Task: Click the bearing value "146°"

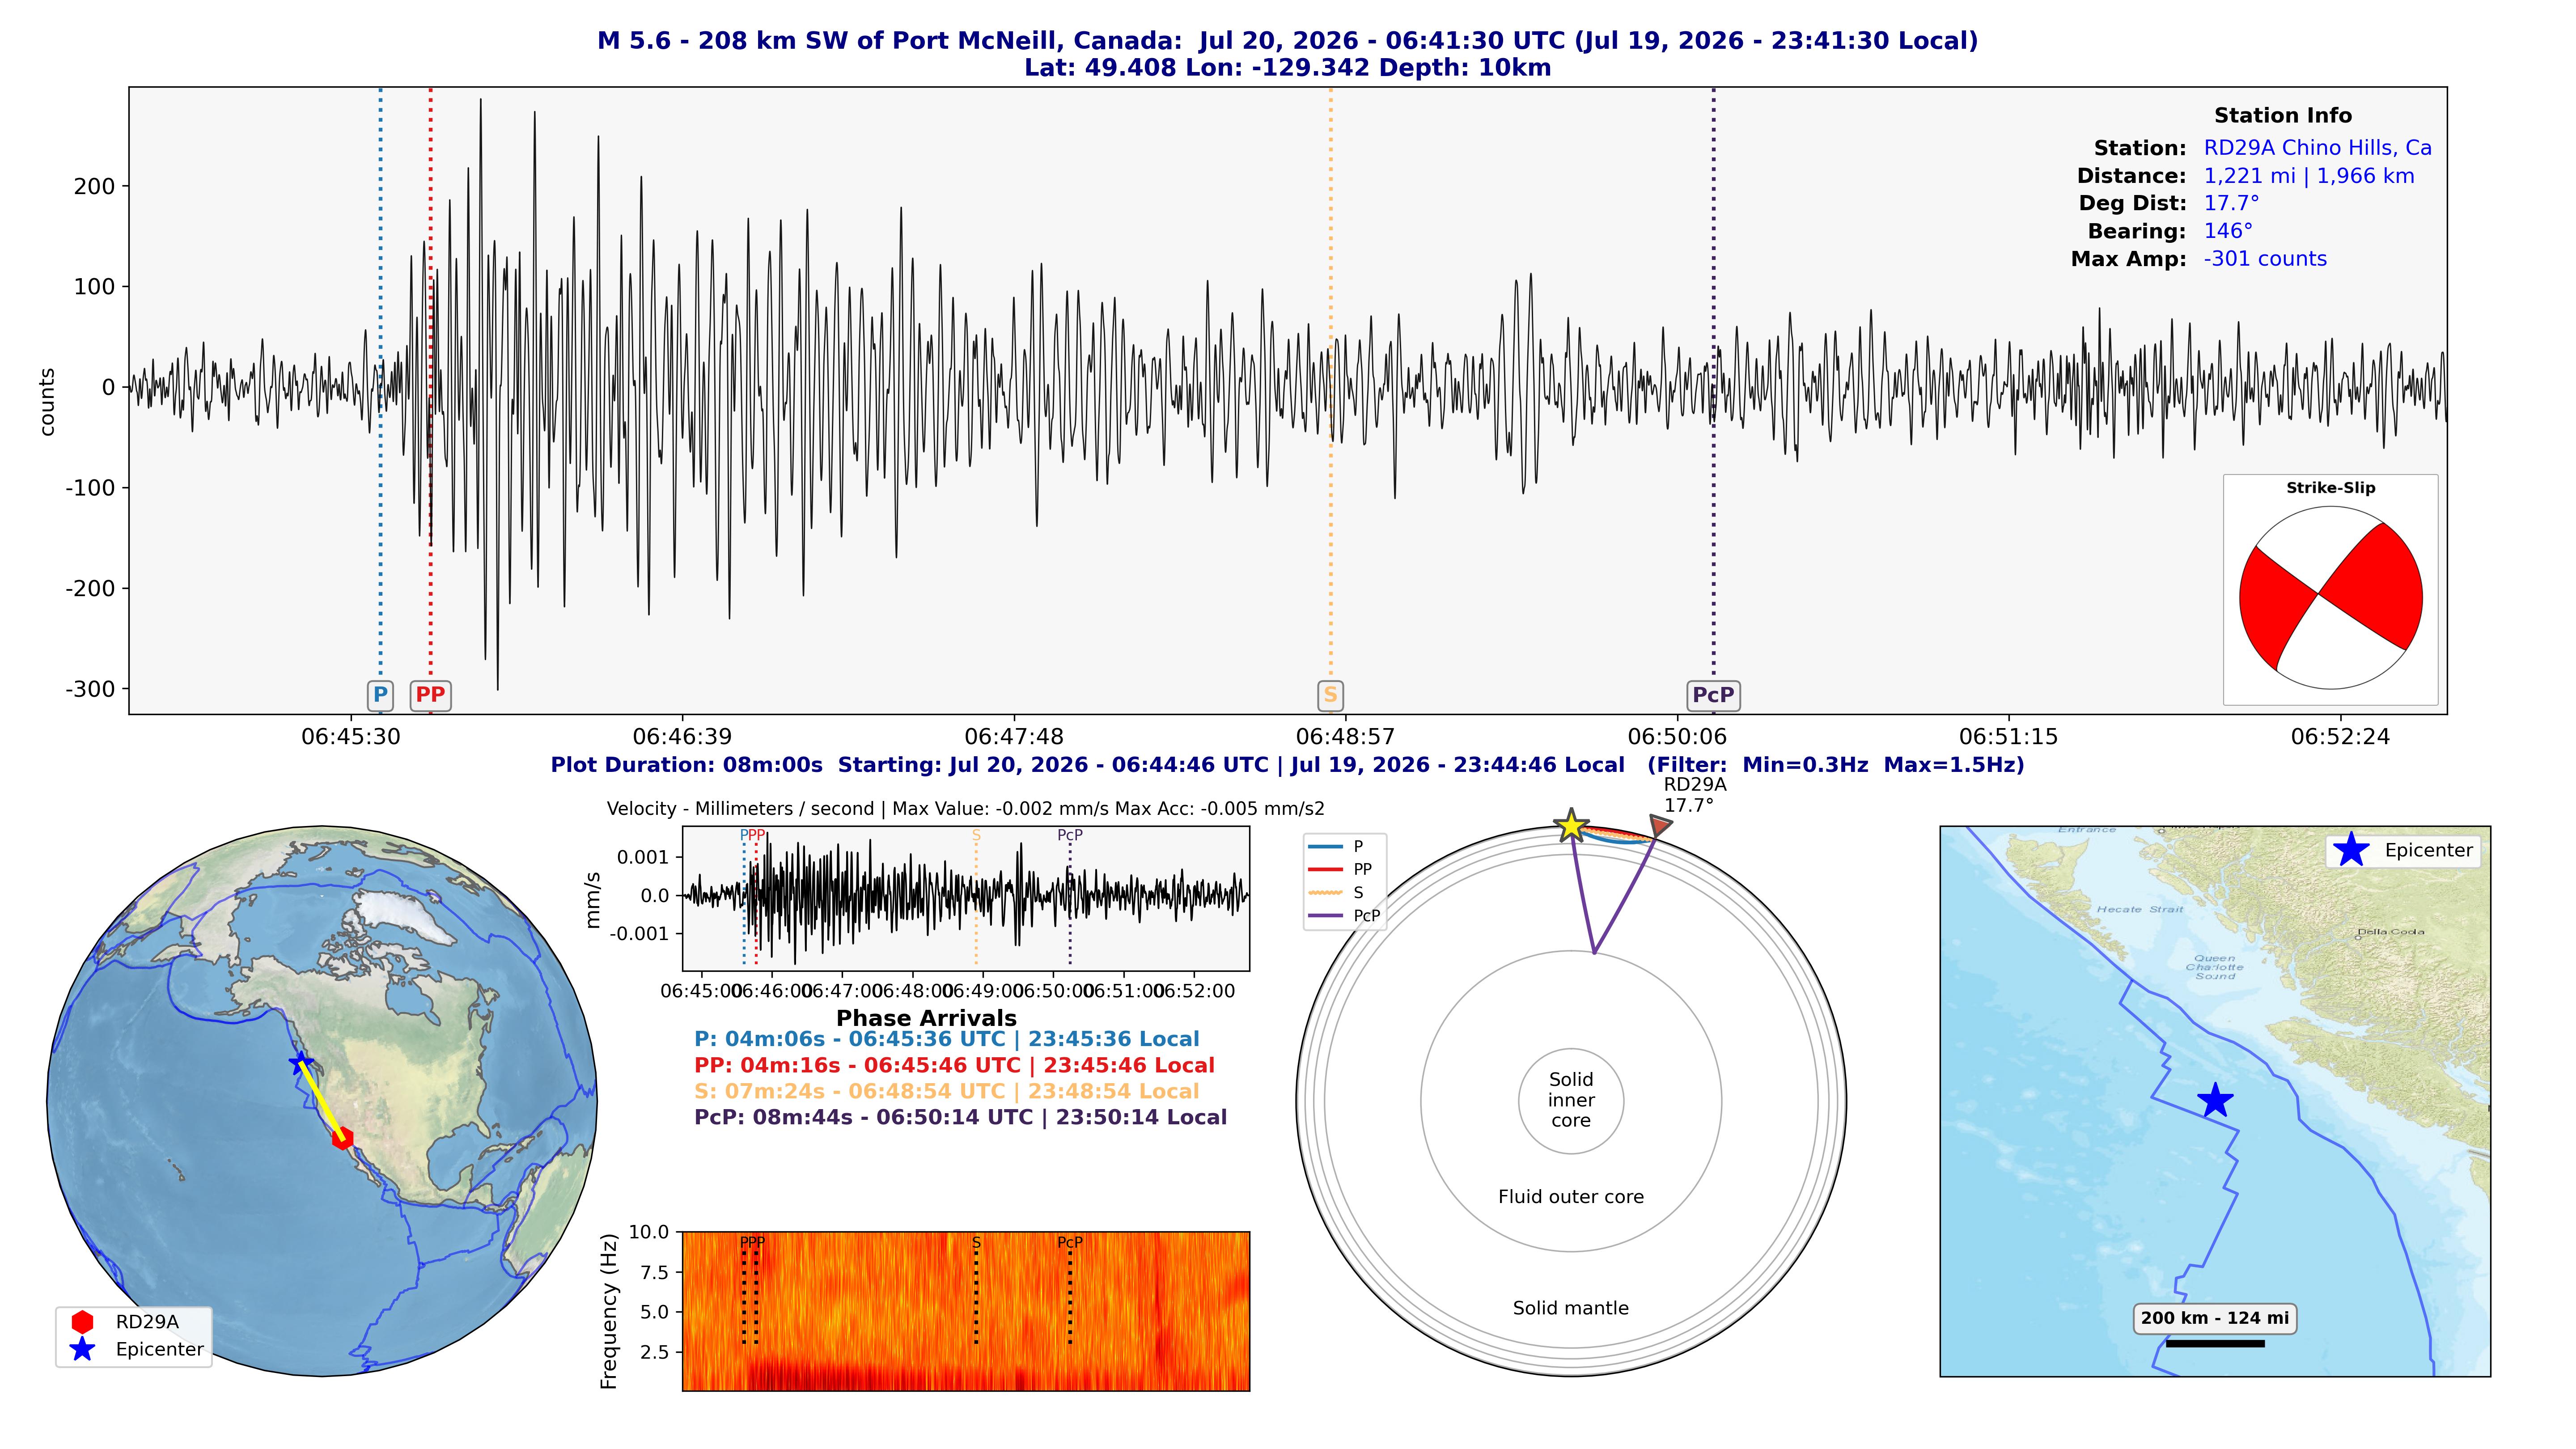Action: pyautogui.click(x=2229, y=231)
